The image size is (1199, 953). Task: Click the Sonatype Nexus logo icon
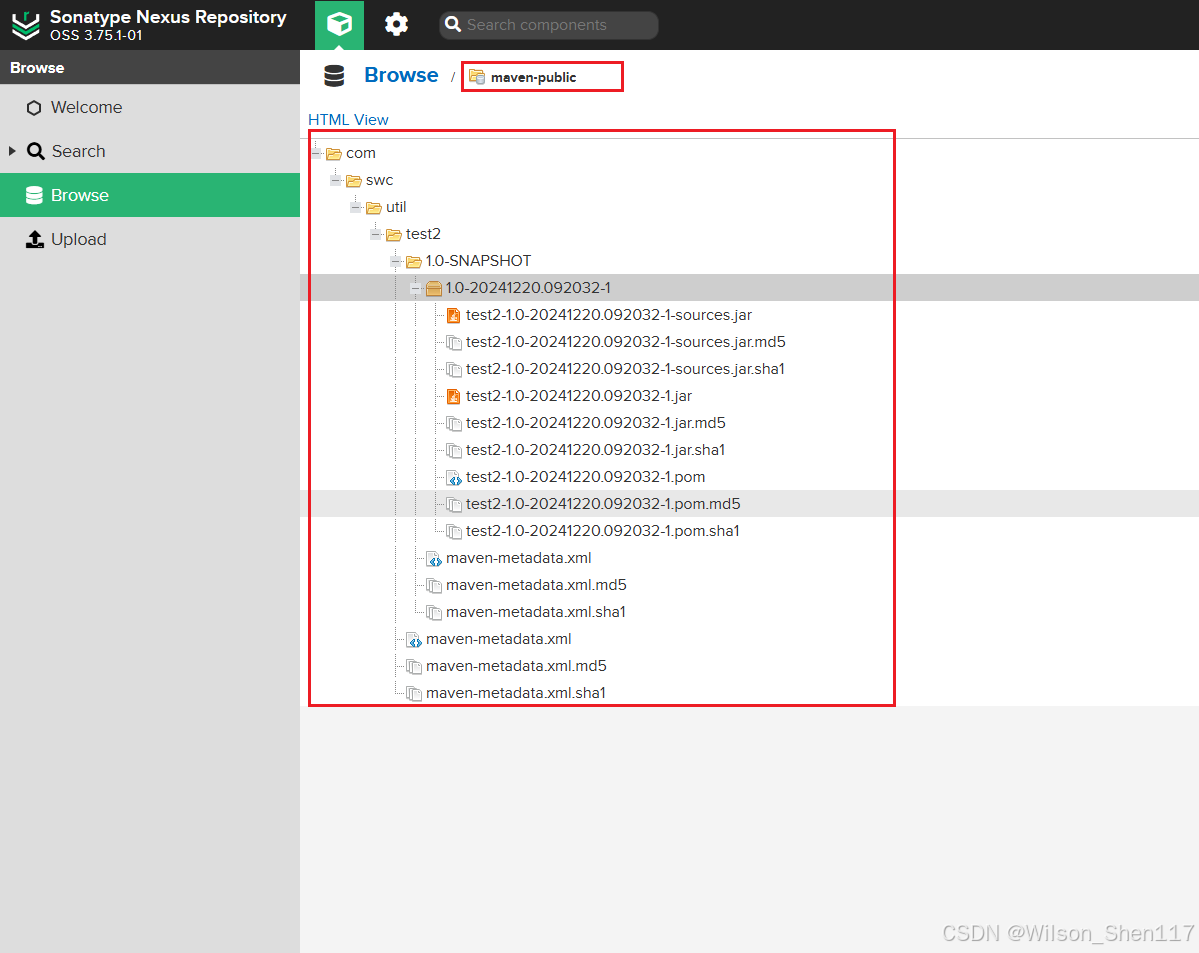(26, 25)
